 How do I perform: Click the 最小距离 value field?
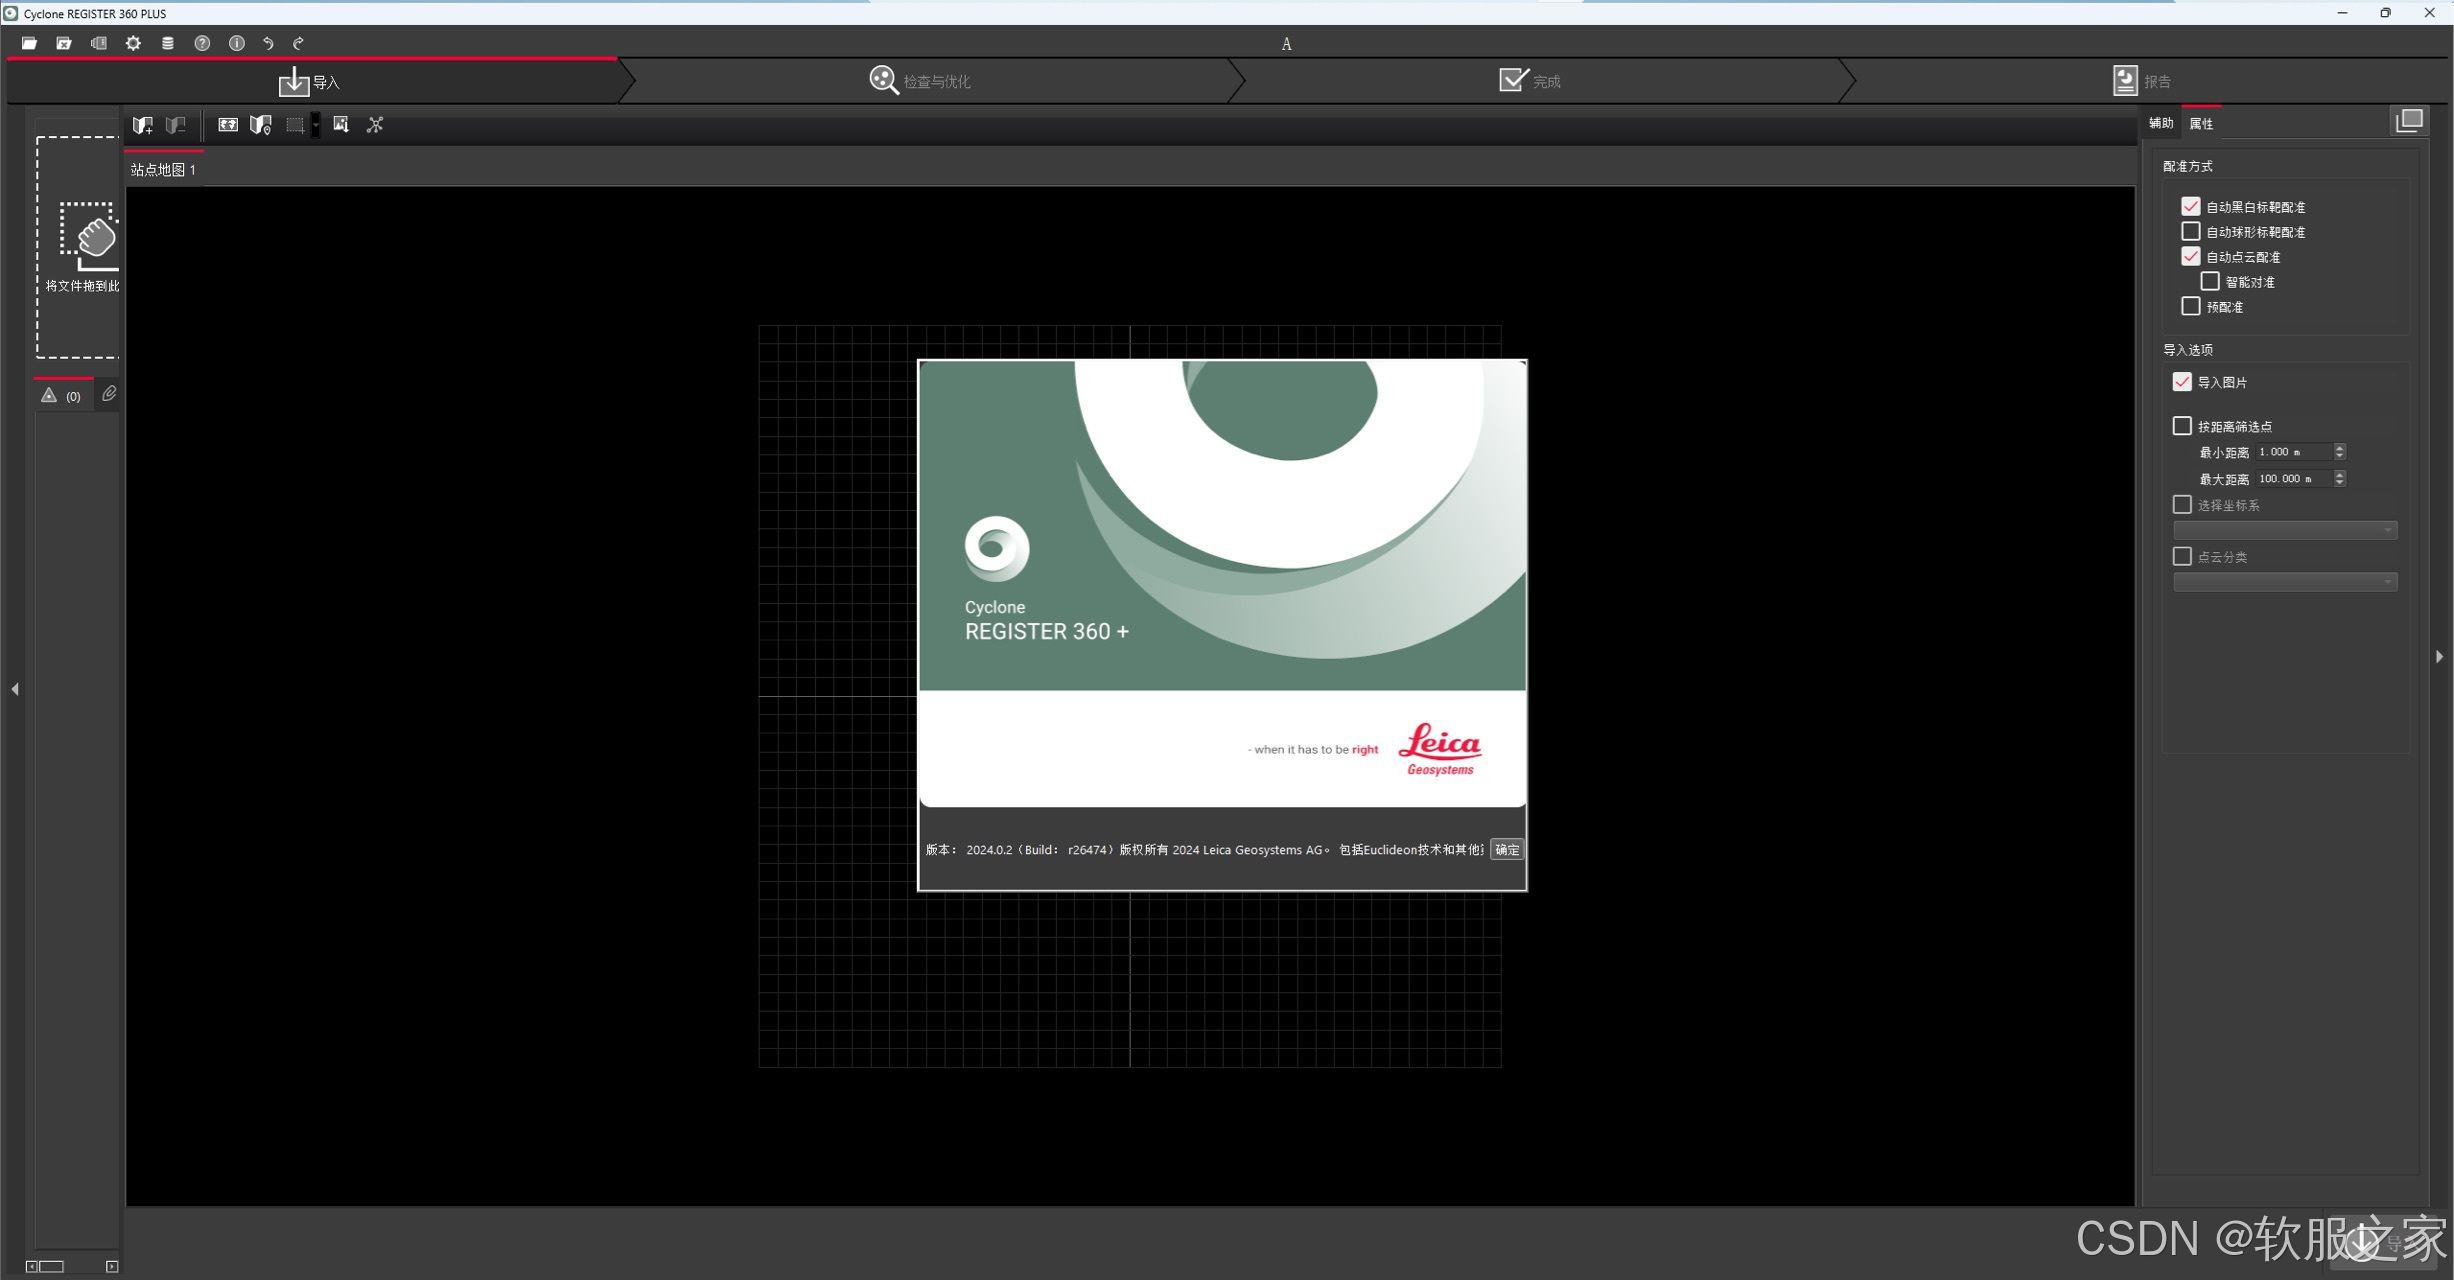2295,452
